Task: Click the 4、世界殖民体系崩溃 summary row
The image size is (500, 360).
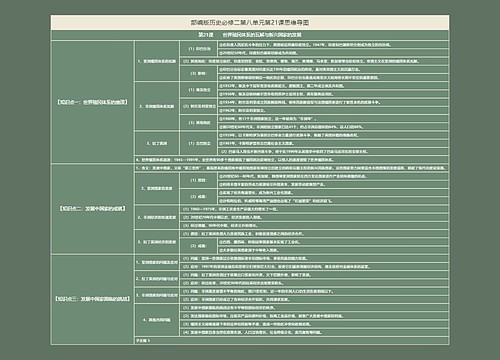Action: pos(292,160)
